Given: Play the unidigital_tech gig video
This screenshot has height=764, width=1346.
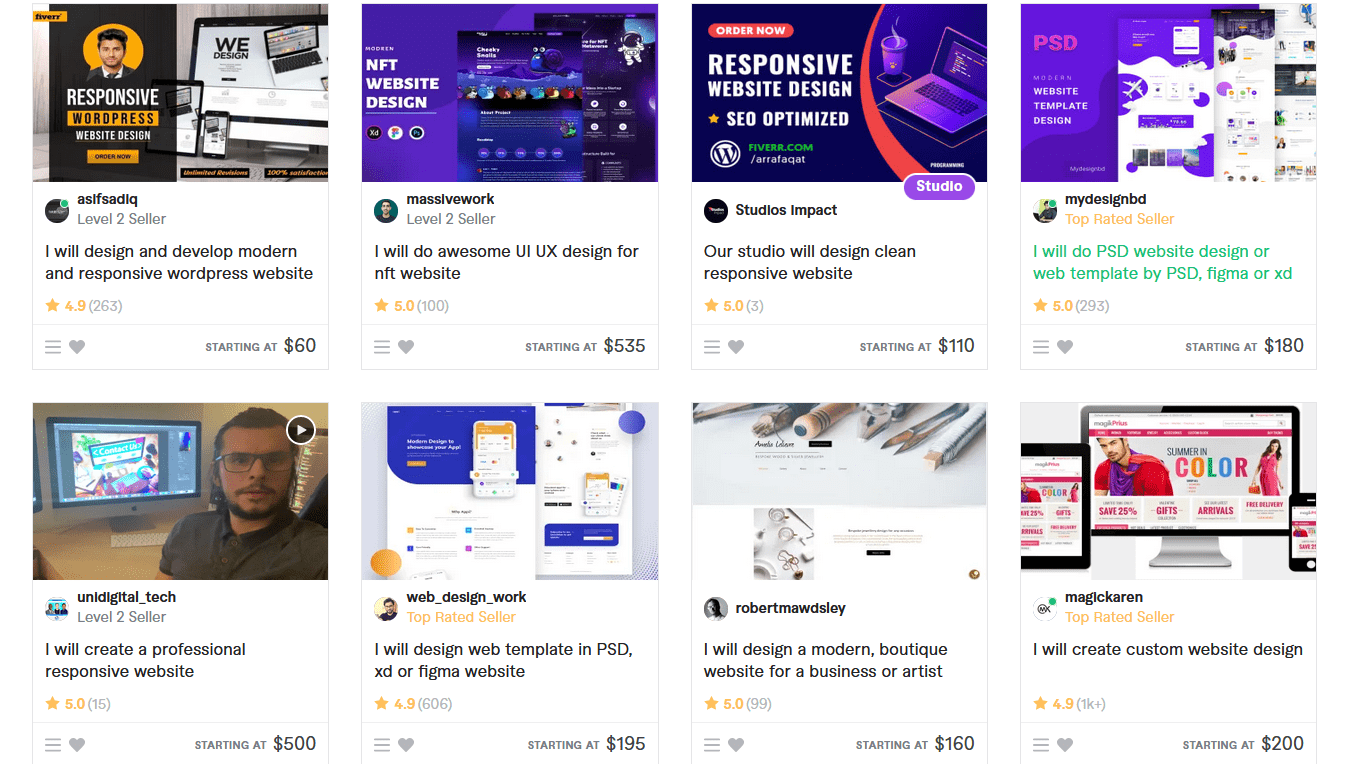Looking at the screenshot, I should point(301,430).
